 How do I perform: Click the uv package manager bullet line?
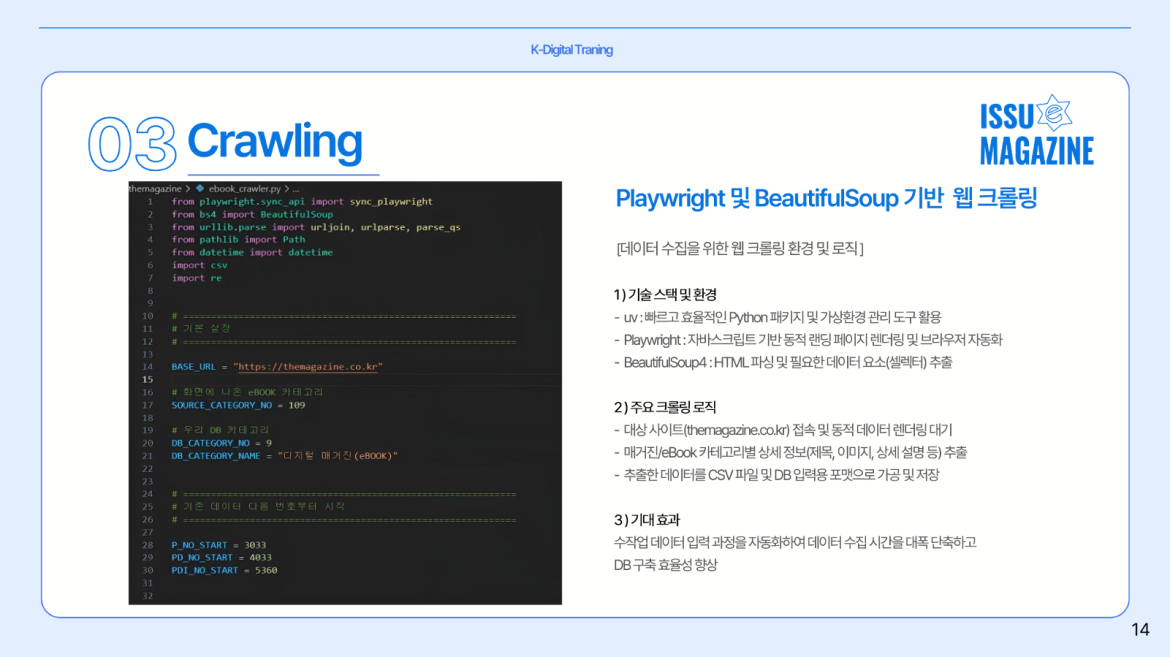(777, 317)
